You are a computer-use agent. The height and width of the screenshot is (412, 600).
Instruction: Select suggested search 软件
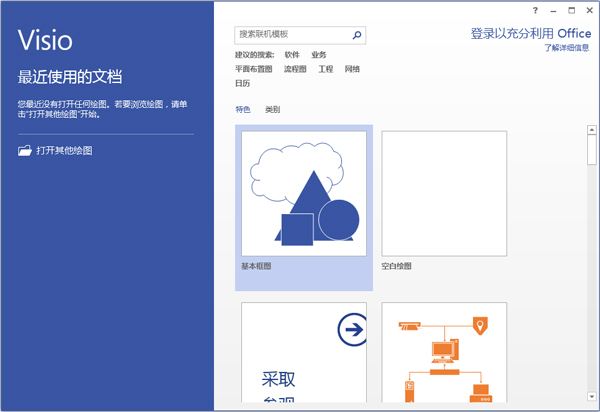point(292,55)
